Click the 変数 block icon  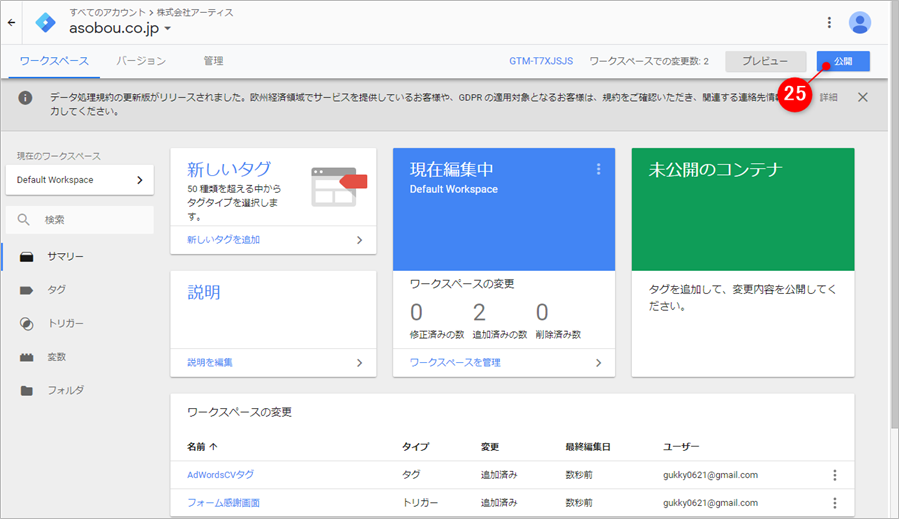[x=26, y=357]
